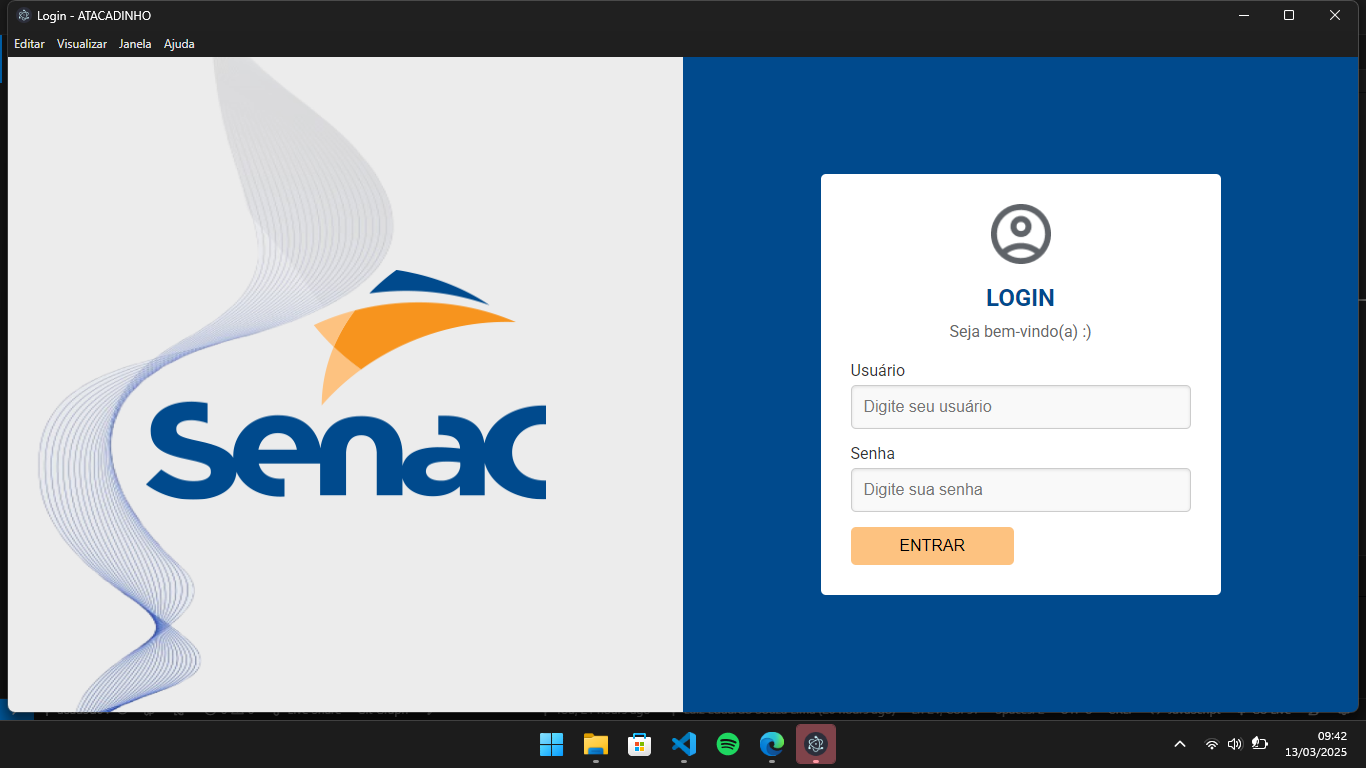Image resolution: width=1366 pixels, height=768 pixels.
Task: Click the ENTRAR button
Action: [931, 546]
